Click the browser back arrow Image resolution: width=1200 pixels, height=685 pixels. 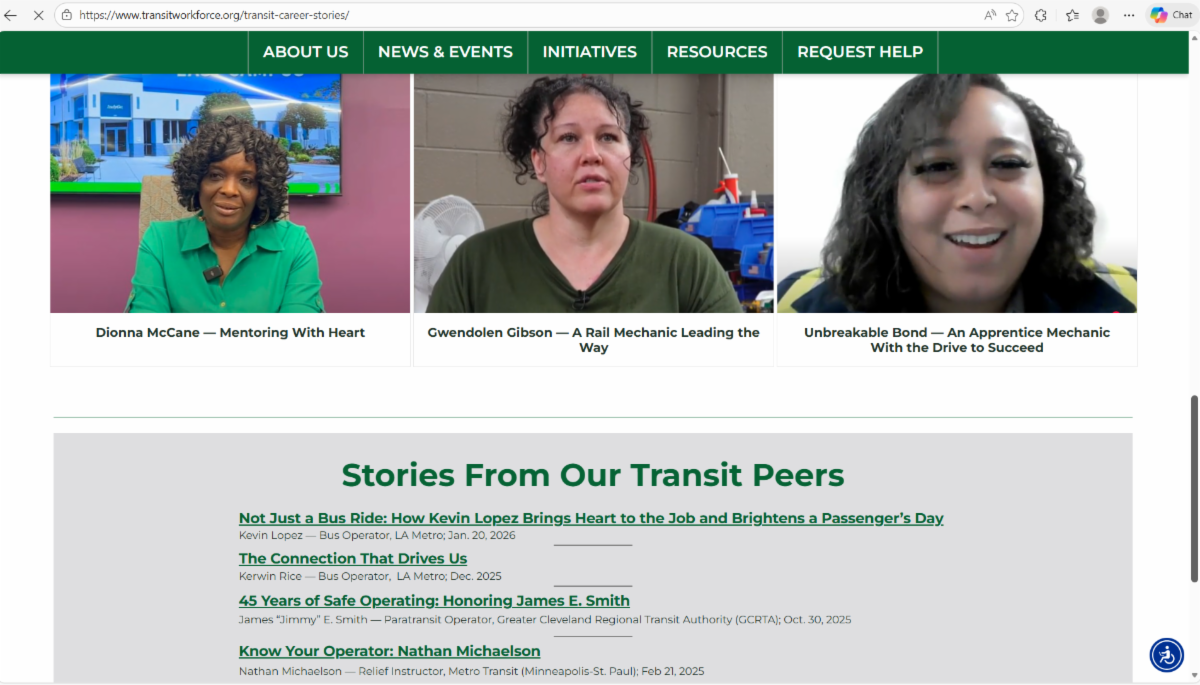click(11, 15)
